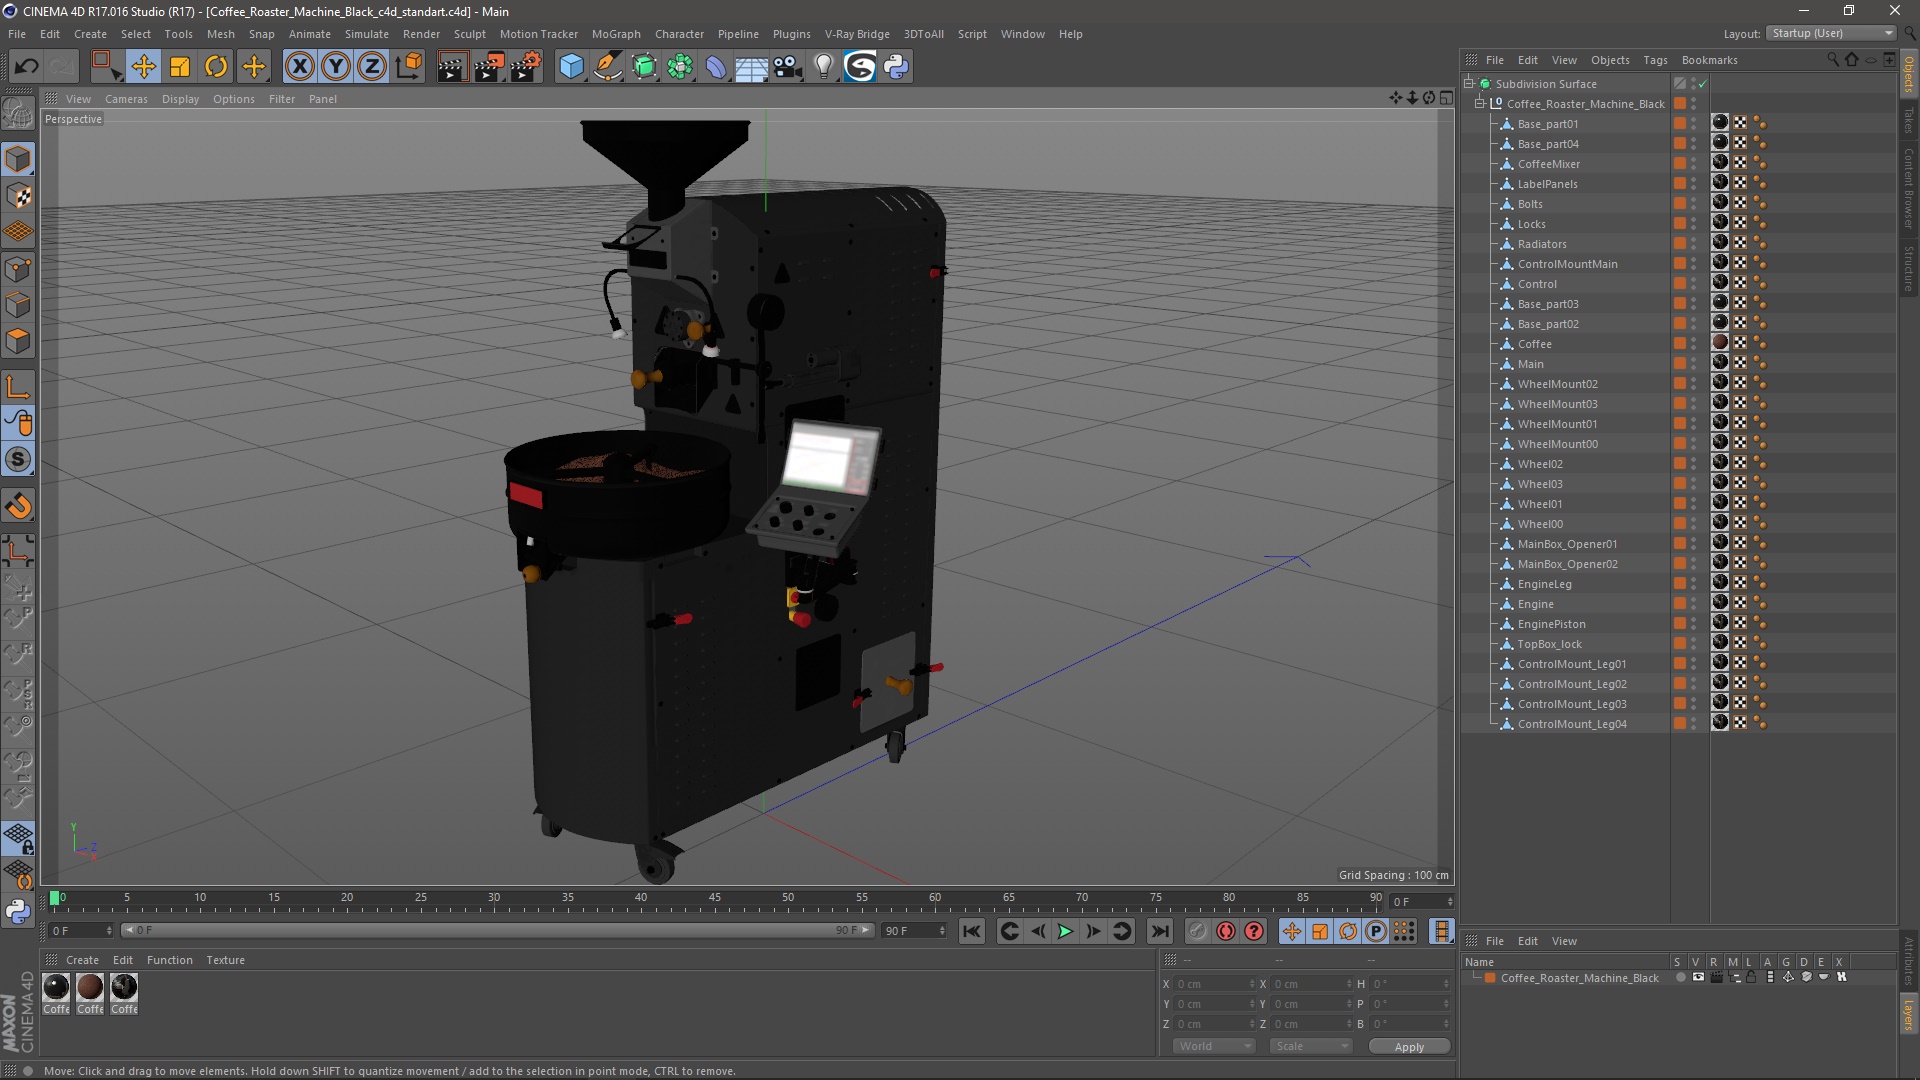Collapse the Subdivision Surface tree node

(1469, 84)
